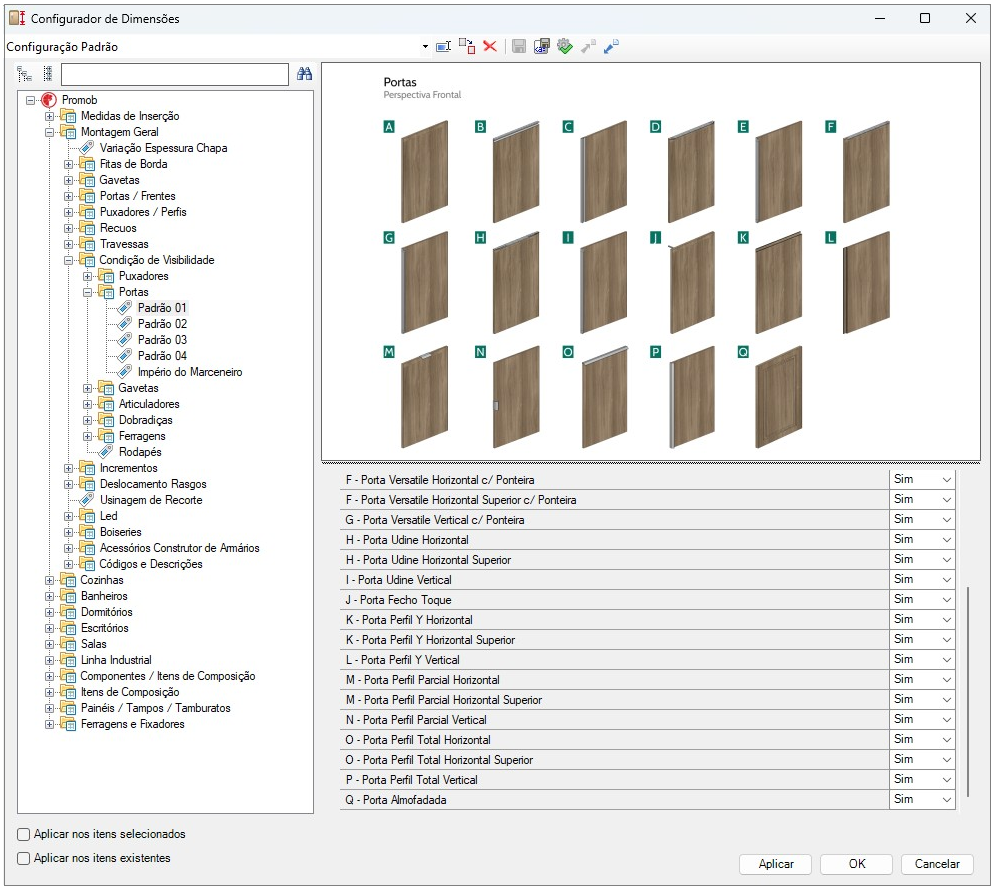Click the green letter C door badge
The width and height of the screenshot is (996, 893).
pyautogui.click(x=568, y=127)
